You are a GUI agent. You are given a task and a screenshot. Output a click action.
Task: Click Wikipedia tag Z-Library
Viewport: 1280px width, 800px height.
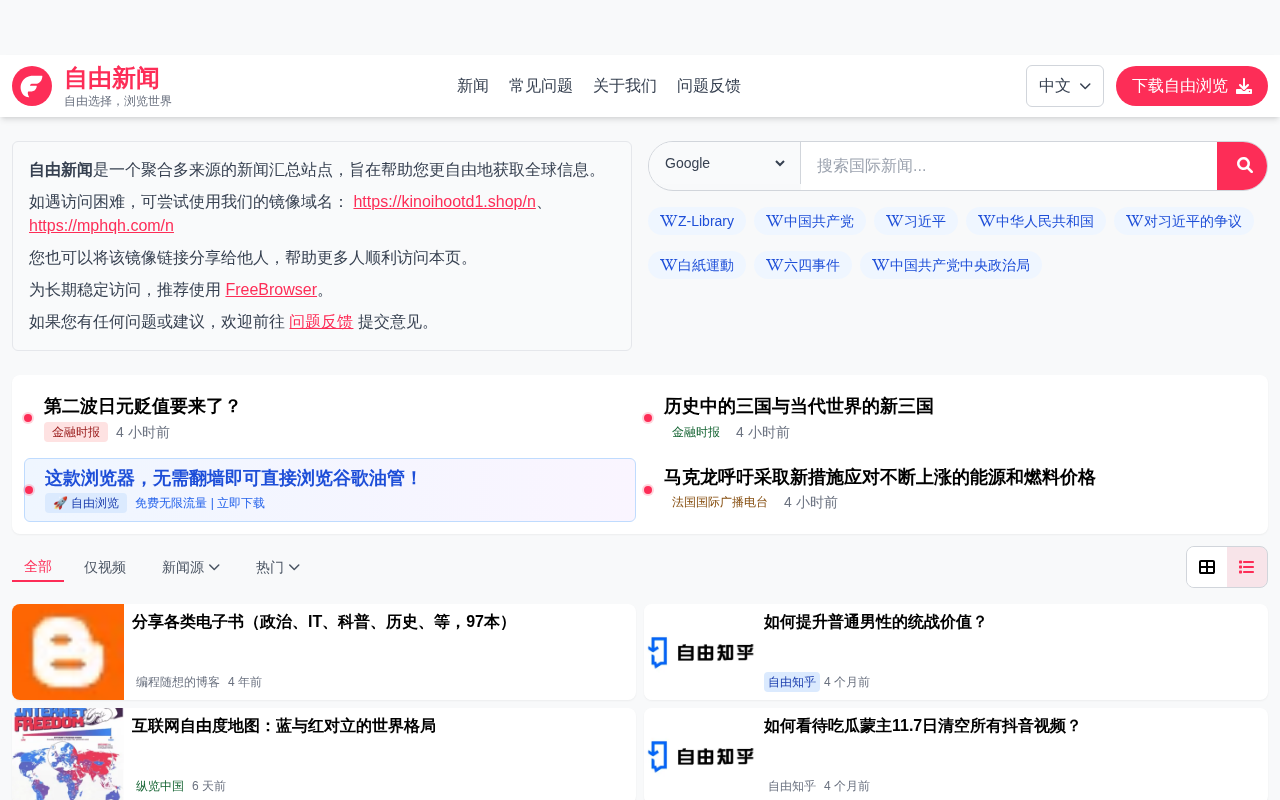[x=697, y=221]
